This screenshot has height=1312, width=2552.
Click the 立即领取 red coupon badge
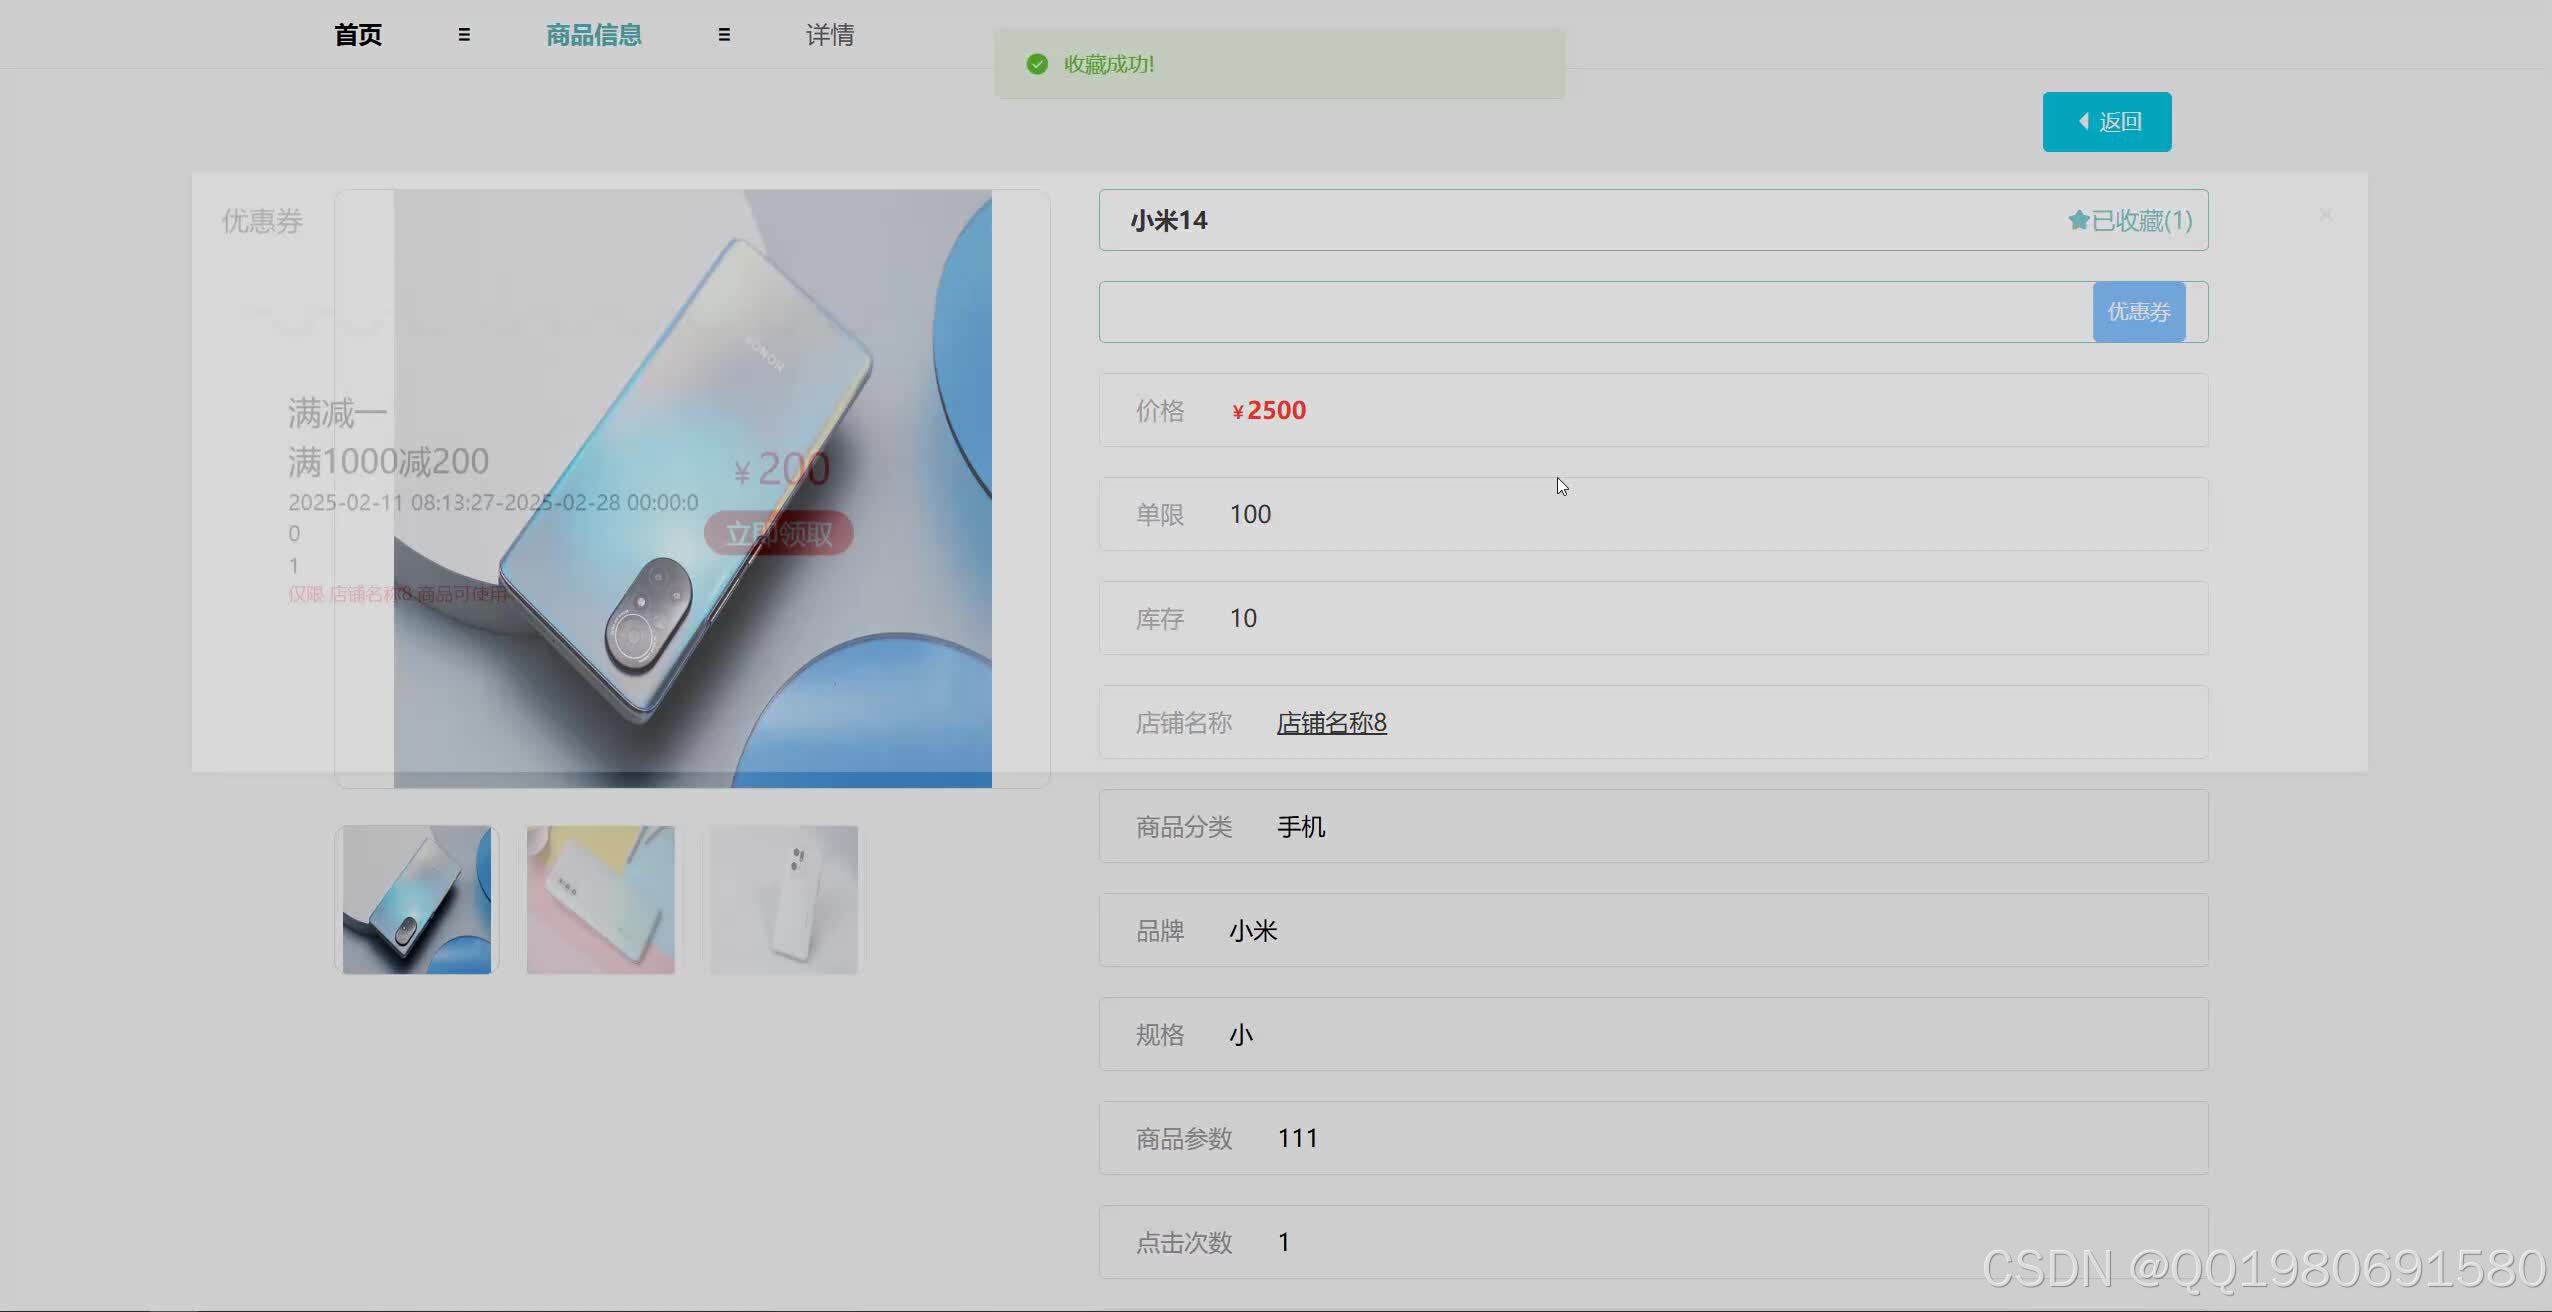point(778,533)
